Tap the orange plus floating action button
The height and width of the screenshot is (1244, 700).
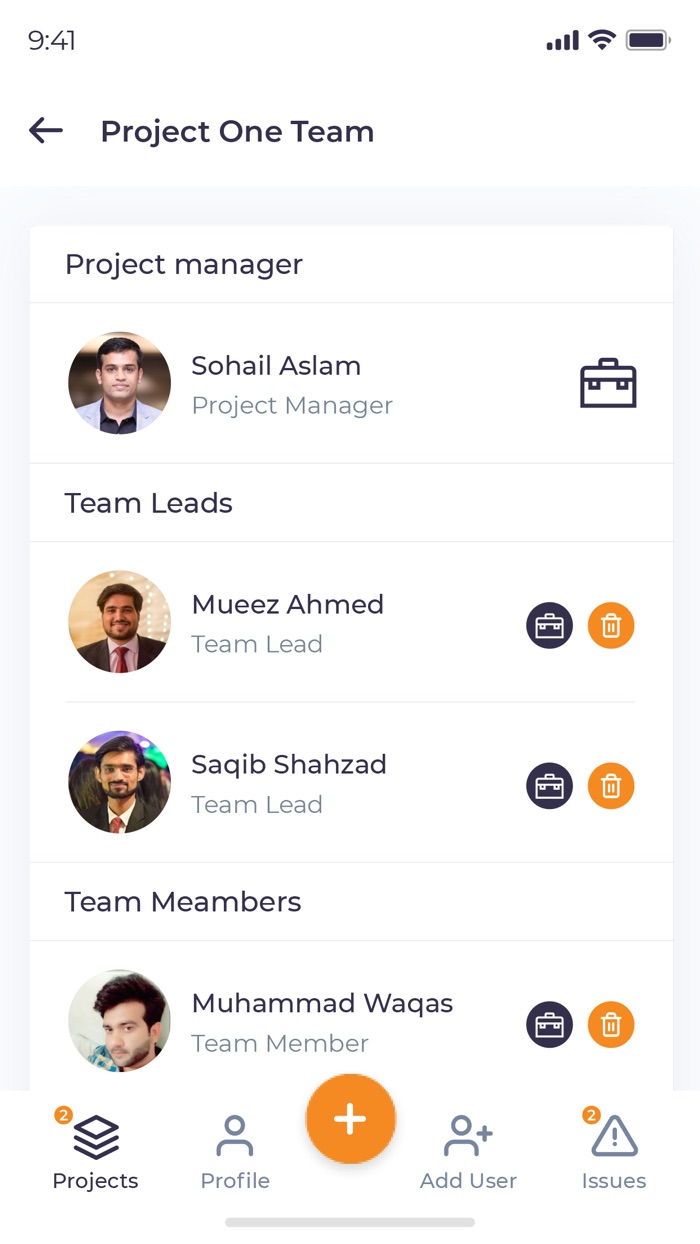click(x=350, y=1119)
